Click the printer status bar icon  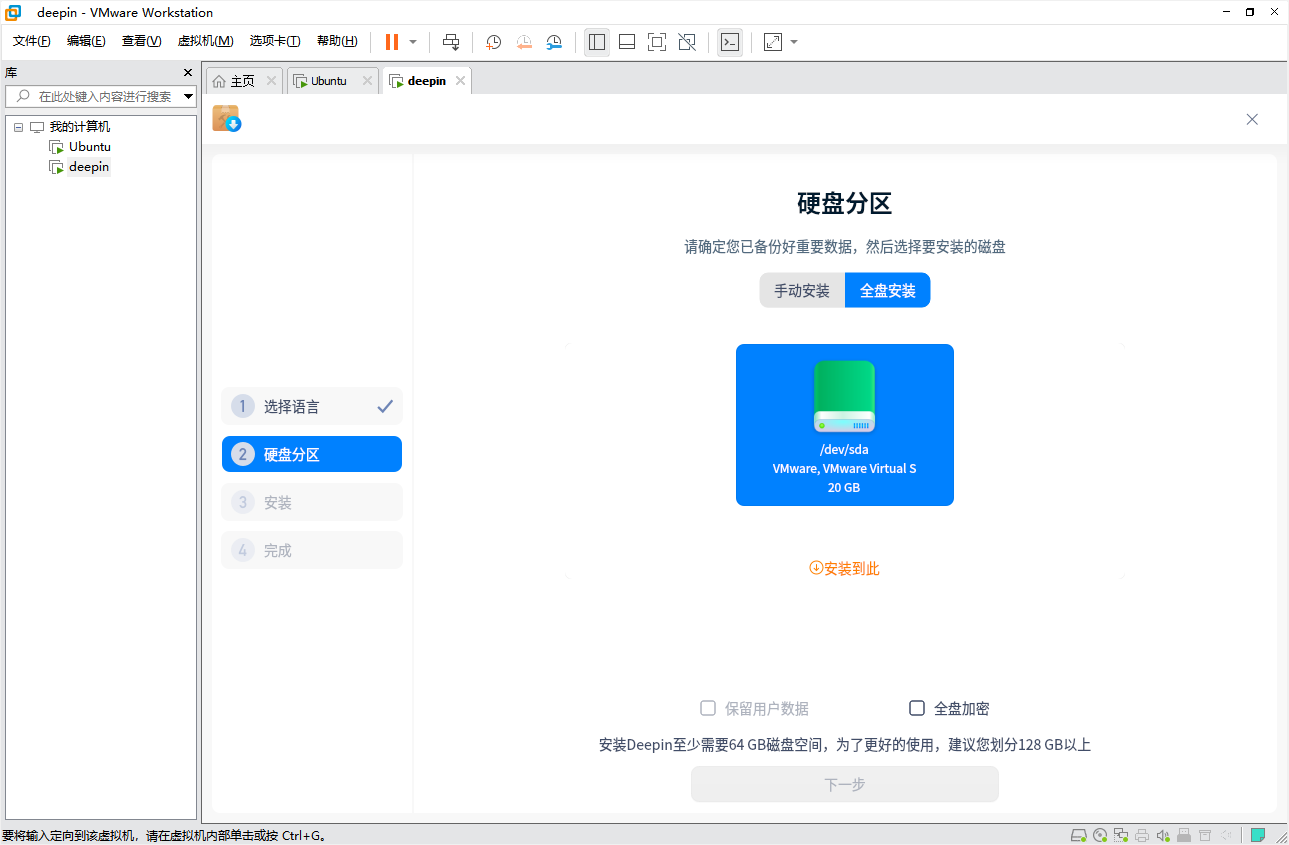pos(1142,835)
